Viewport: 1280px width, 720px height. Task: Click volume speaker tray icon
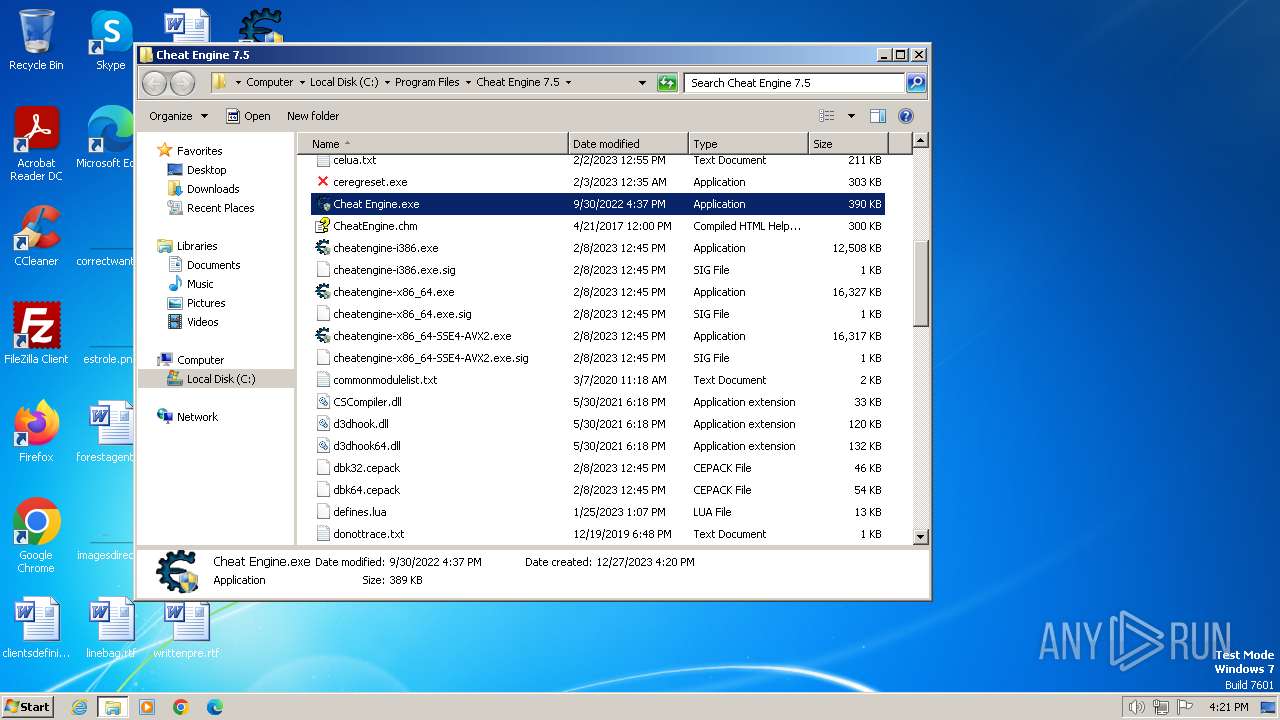(1136, 707)
